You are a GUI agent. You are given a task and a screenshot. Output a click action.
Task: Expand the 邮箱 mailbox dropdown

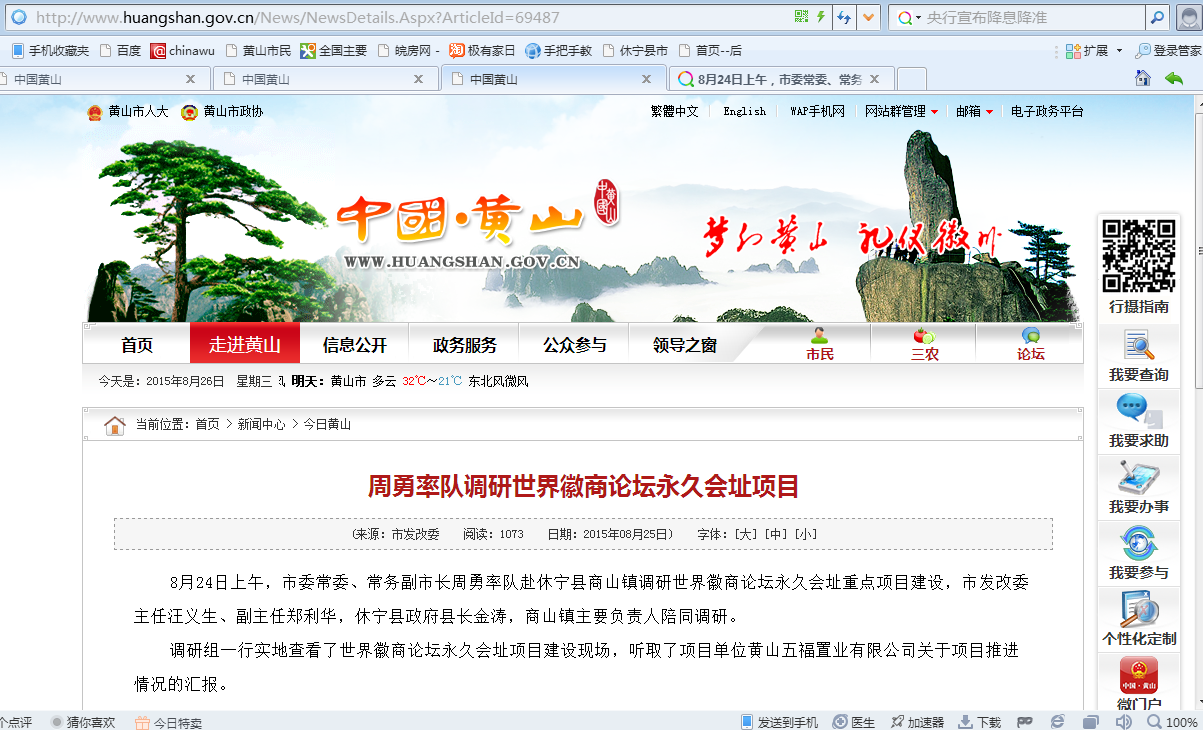coord(989,112)
